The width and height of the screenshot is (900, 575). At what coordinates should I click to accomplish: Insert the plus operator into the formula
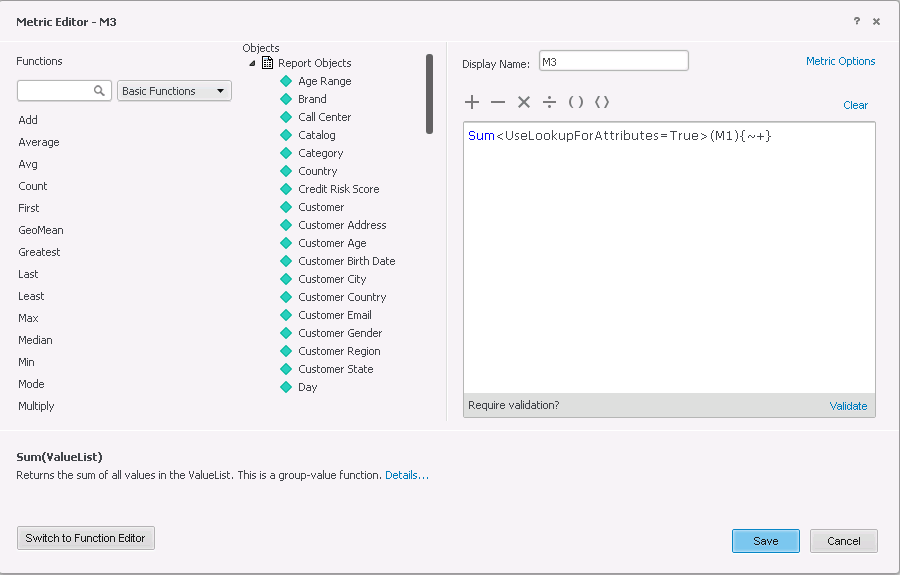472,102
